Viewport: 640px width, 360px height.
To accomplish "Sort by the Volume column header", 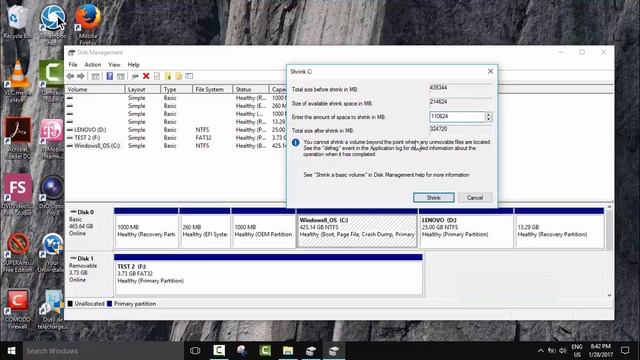I will pyautogui.click(x=95, y=89).
